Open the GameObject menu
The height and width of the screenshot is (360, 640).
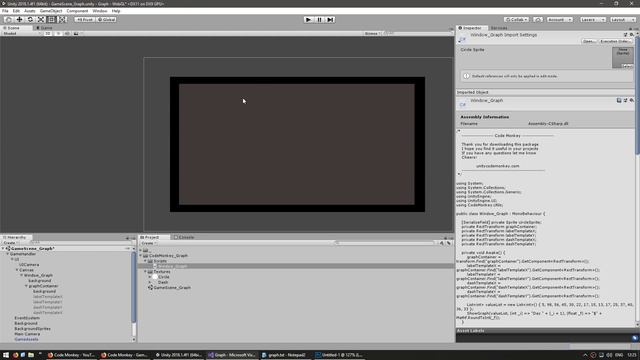click(51, 11)
